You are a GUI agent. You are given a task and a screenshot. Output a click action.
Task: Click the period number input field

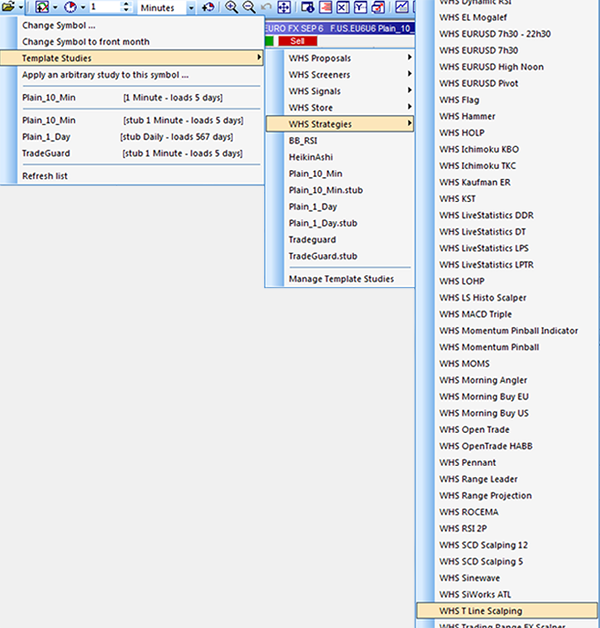click(x=107, y=7)
